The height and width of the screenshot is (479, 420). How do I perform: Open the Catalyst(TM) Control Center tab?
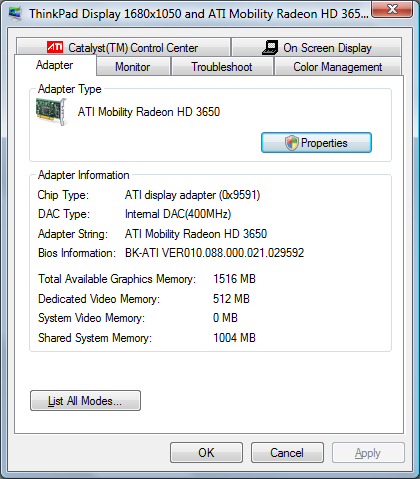tap(123, 47)
